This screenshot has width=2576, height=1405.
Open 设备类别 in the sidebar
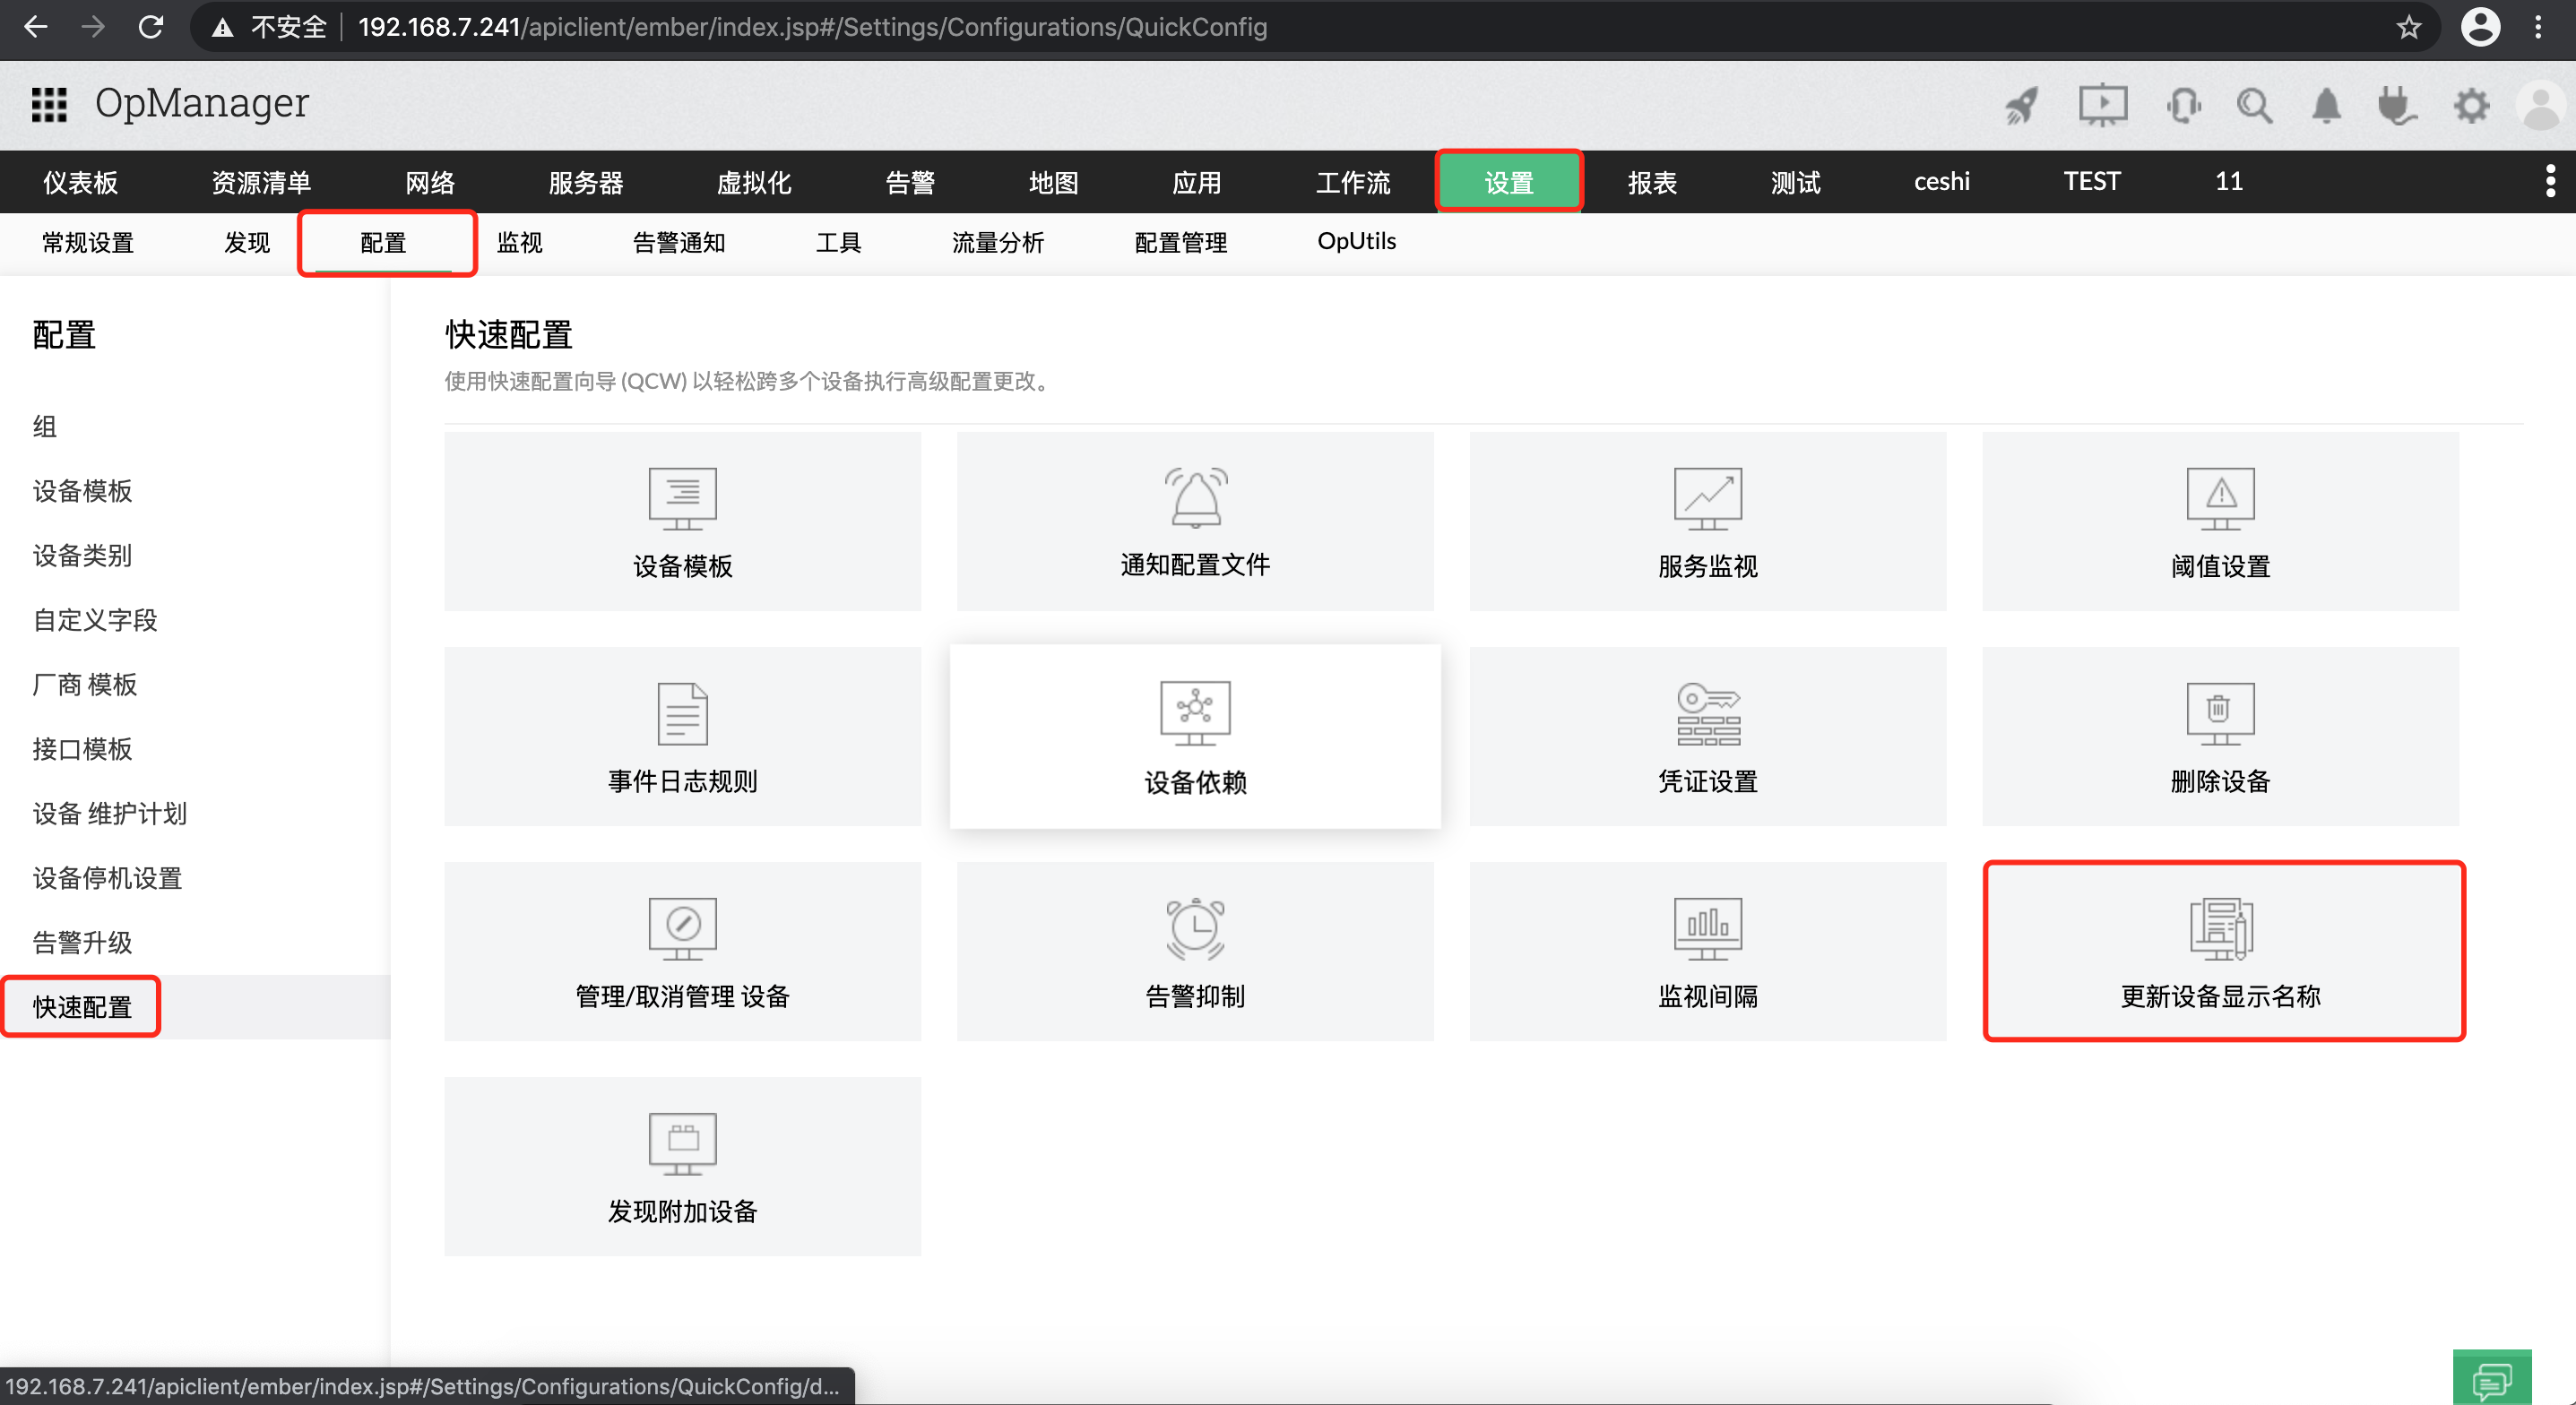pos(82,555)
